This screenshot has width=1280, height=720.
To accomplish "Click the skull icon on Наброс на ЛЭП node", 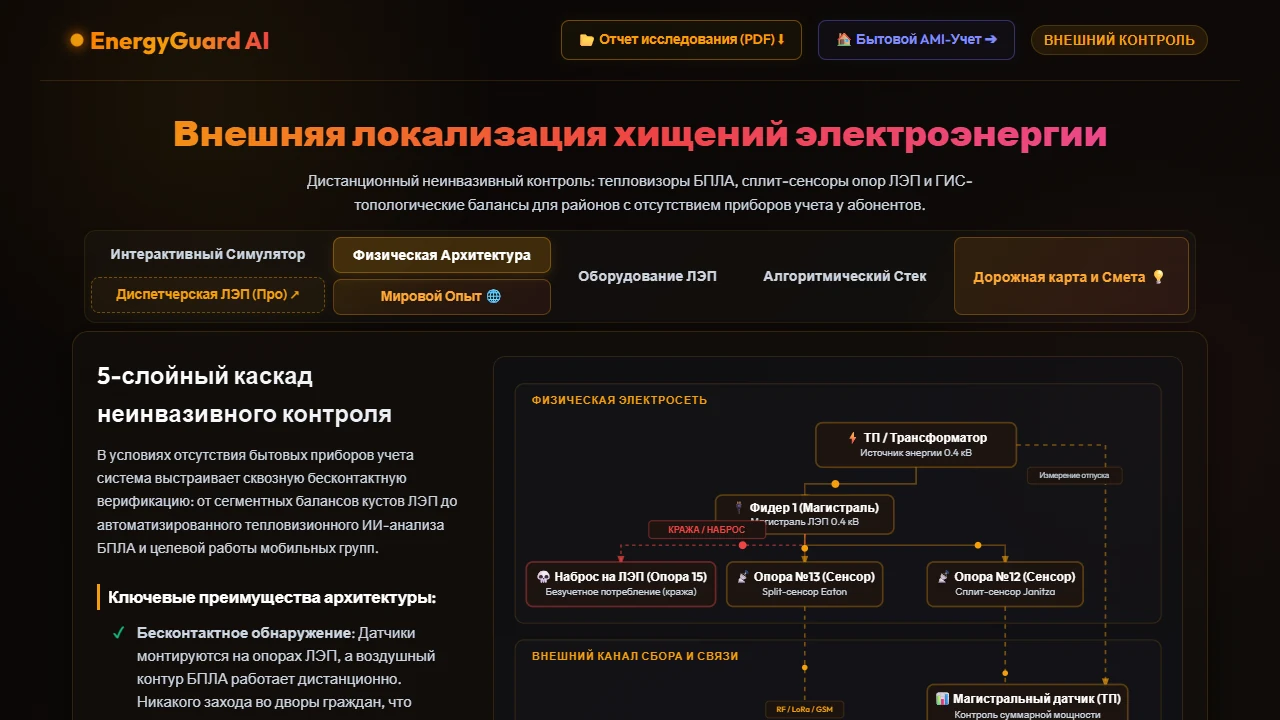I will pyautogui.click(x=543, y=577).
